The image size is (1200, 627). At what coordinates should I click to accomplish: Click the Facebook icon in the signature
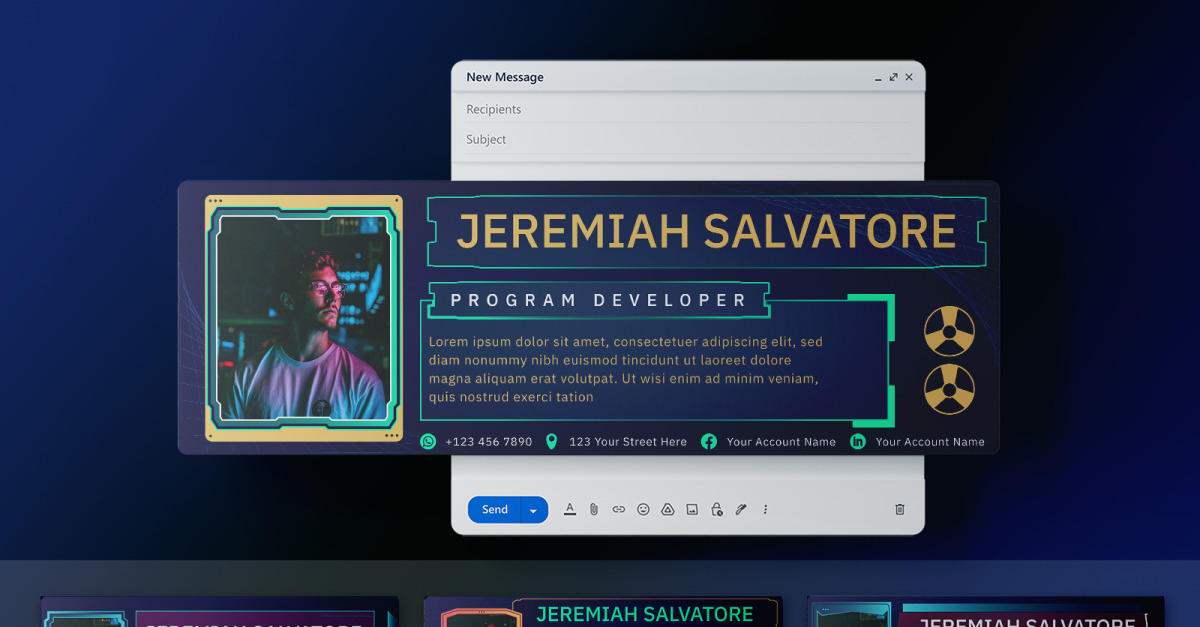coord(708,441)
